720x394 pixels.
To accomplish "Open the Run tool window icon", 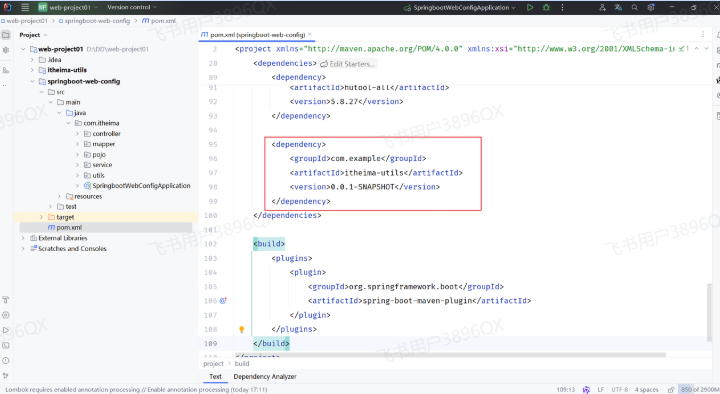I will (6, 330).
